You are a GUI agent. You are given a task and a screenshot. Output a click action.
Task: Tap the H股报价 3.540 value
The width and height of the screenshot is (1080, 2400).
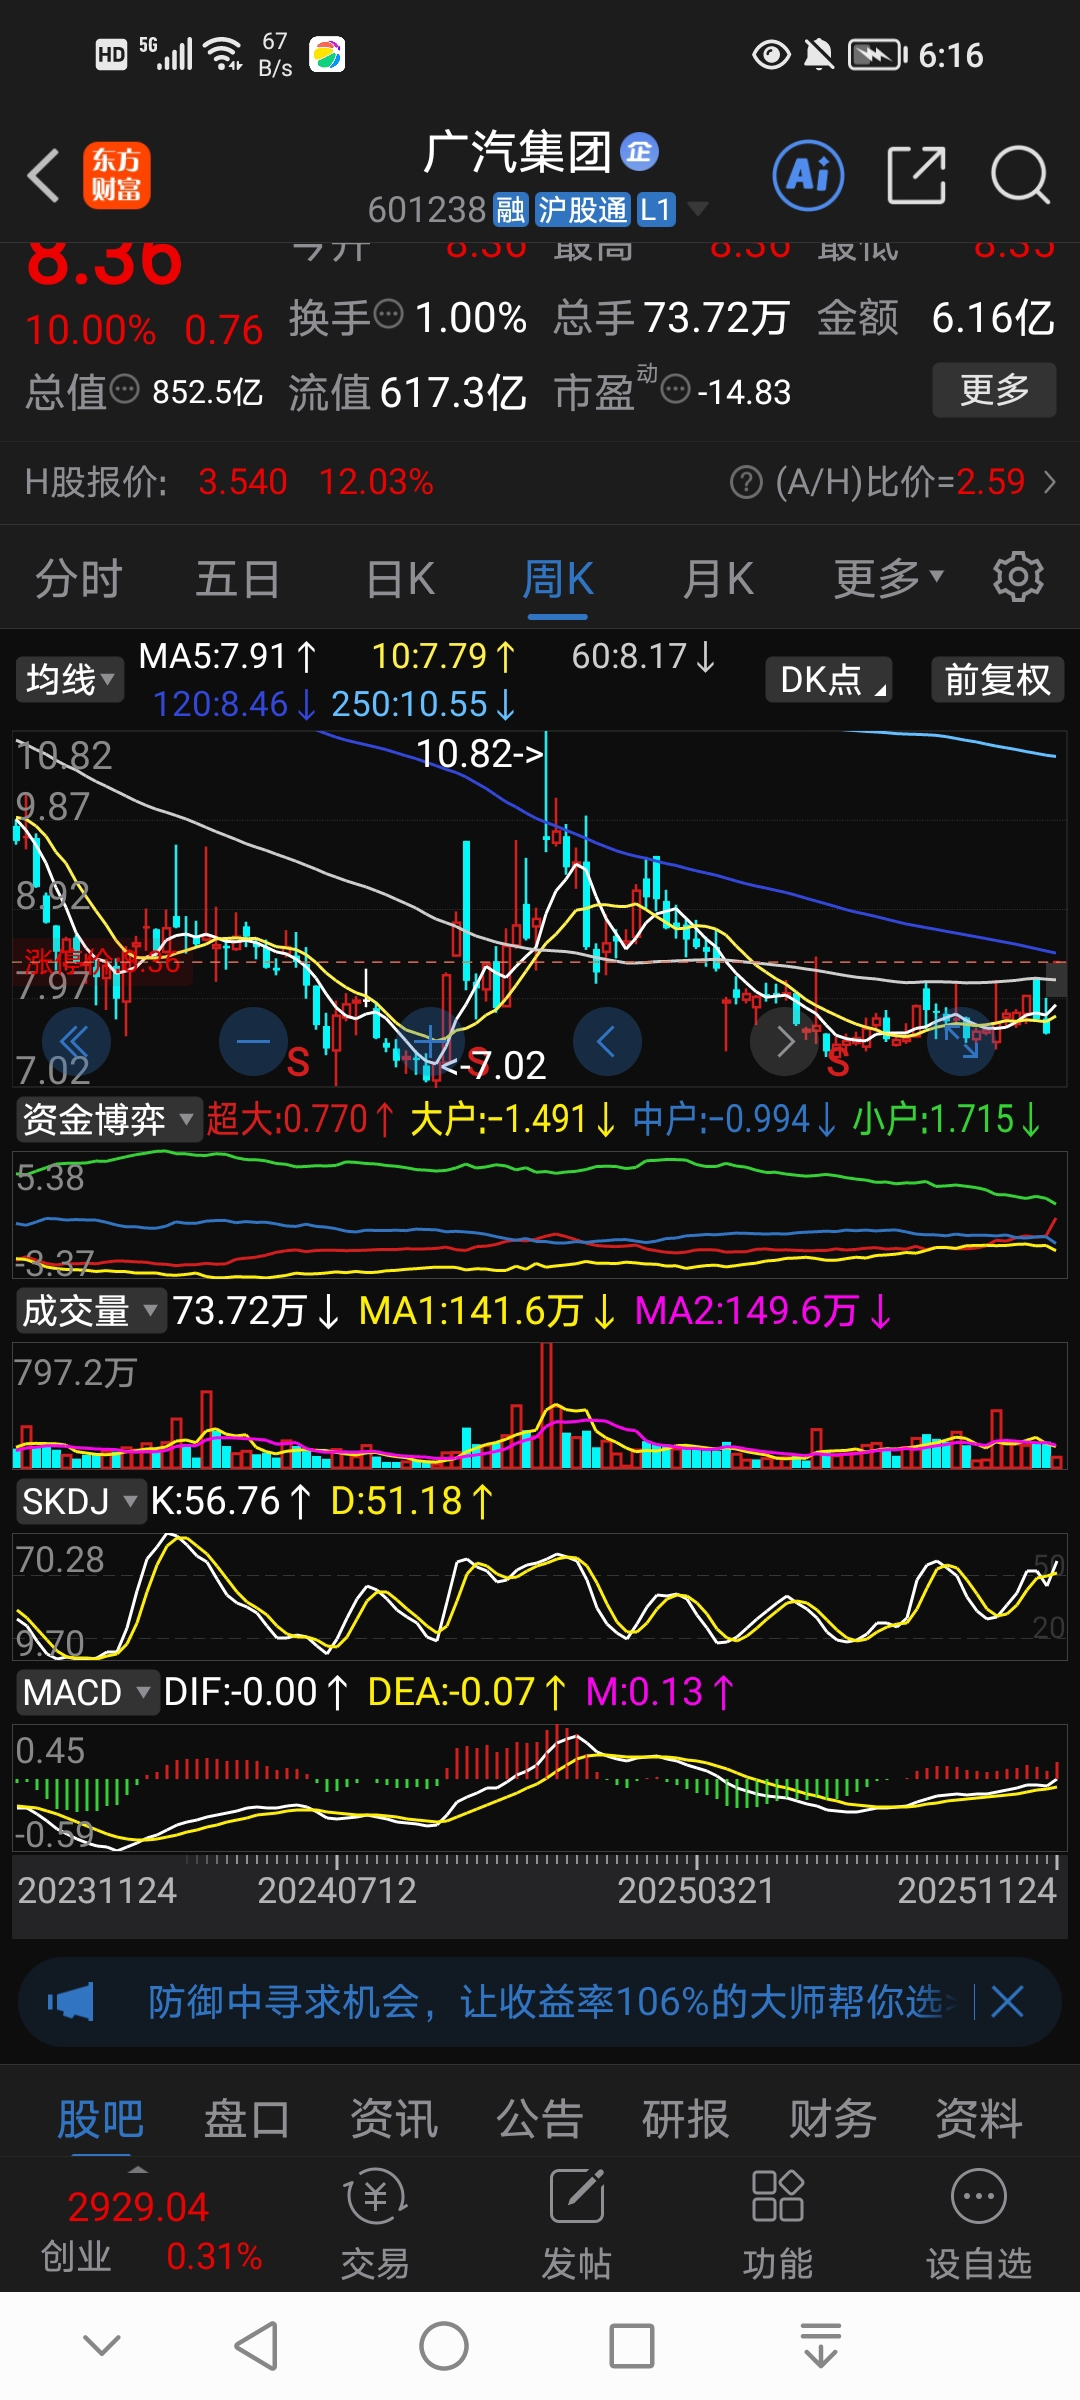[243, 482]
